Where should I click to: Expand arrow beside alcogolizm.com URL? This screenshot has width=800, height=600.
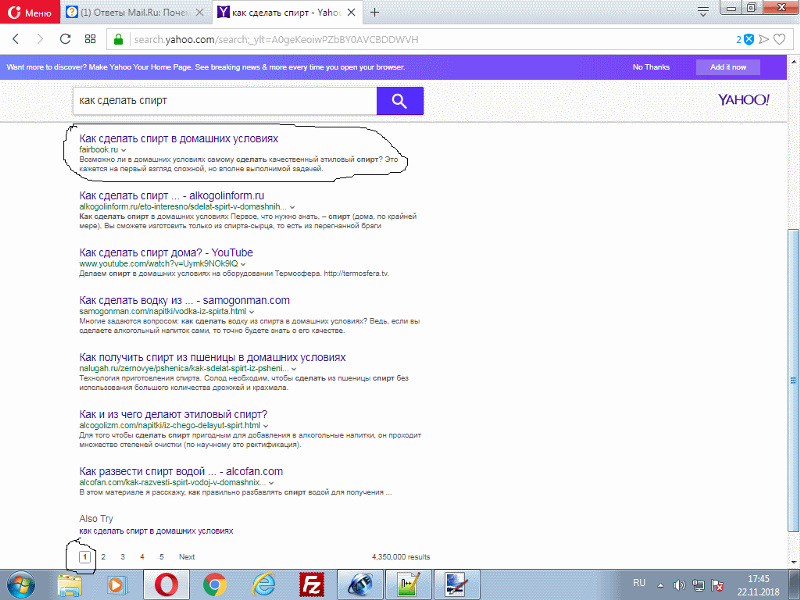[x=266, y=426]
